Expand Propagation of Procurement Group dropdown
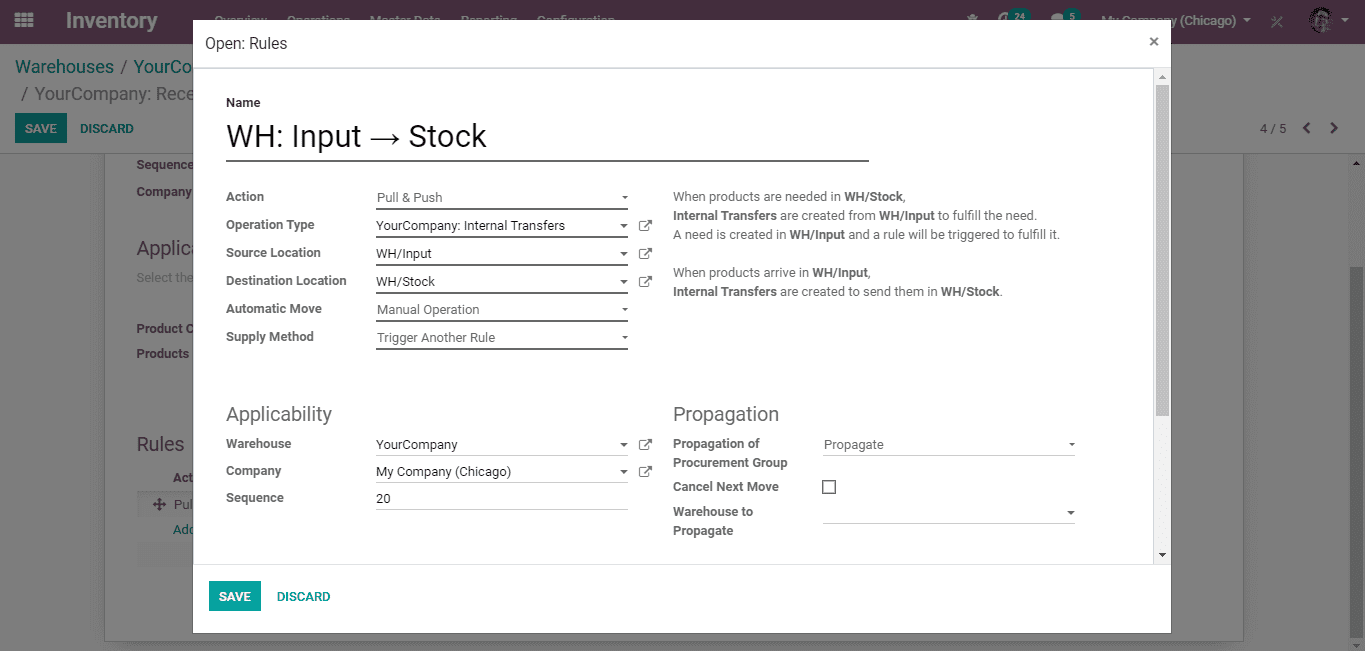Viewport: 1365px width, 651px height. [949, 445]
